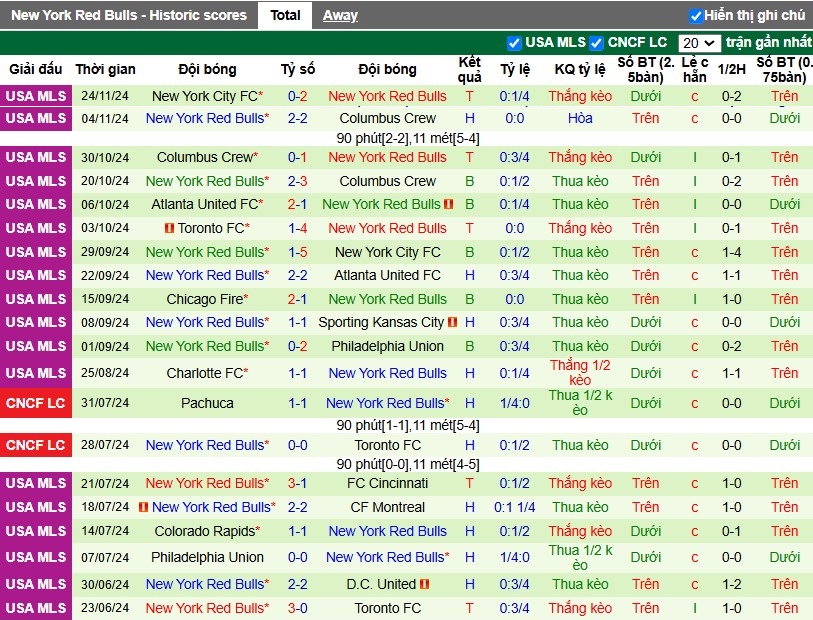Click the date 08/09/24

(x=105, y=322)
